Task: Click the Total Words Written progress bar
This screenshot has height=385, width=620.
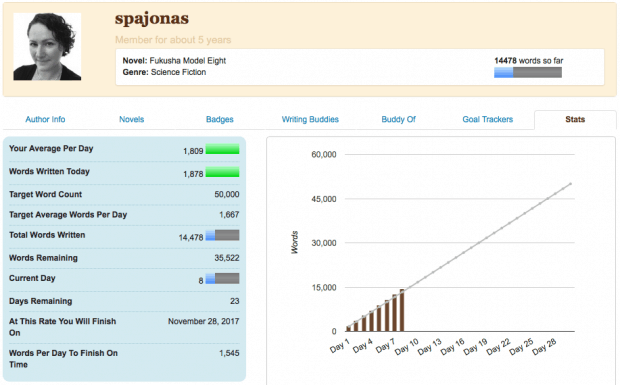Action: 222,235
